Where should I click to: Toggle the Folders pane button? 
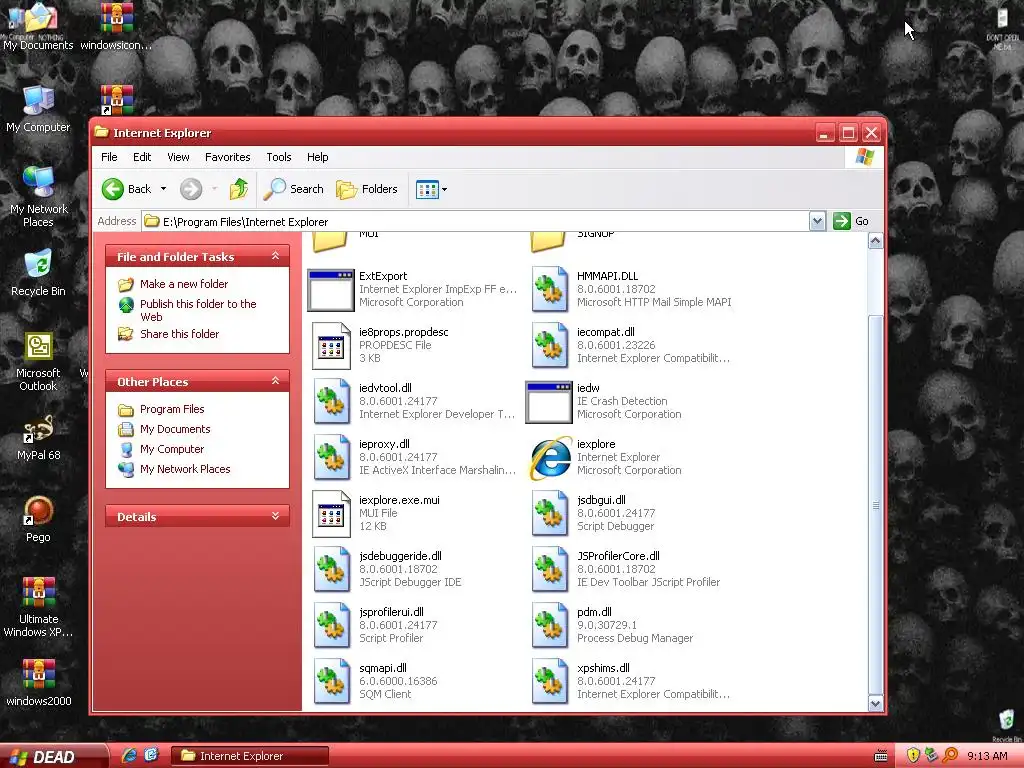(367, 189)
